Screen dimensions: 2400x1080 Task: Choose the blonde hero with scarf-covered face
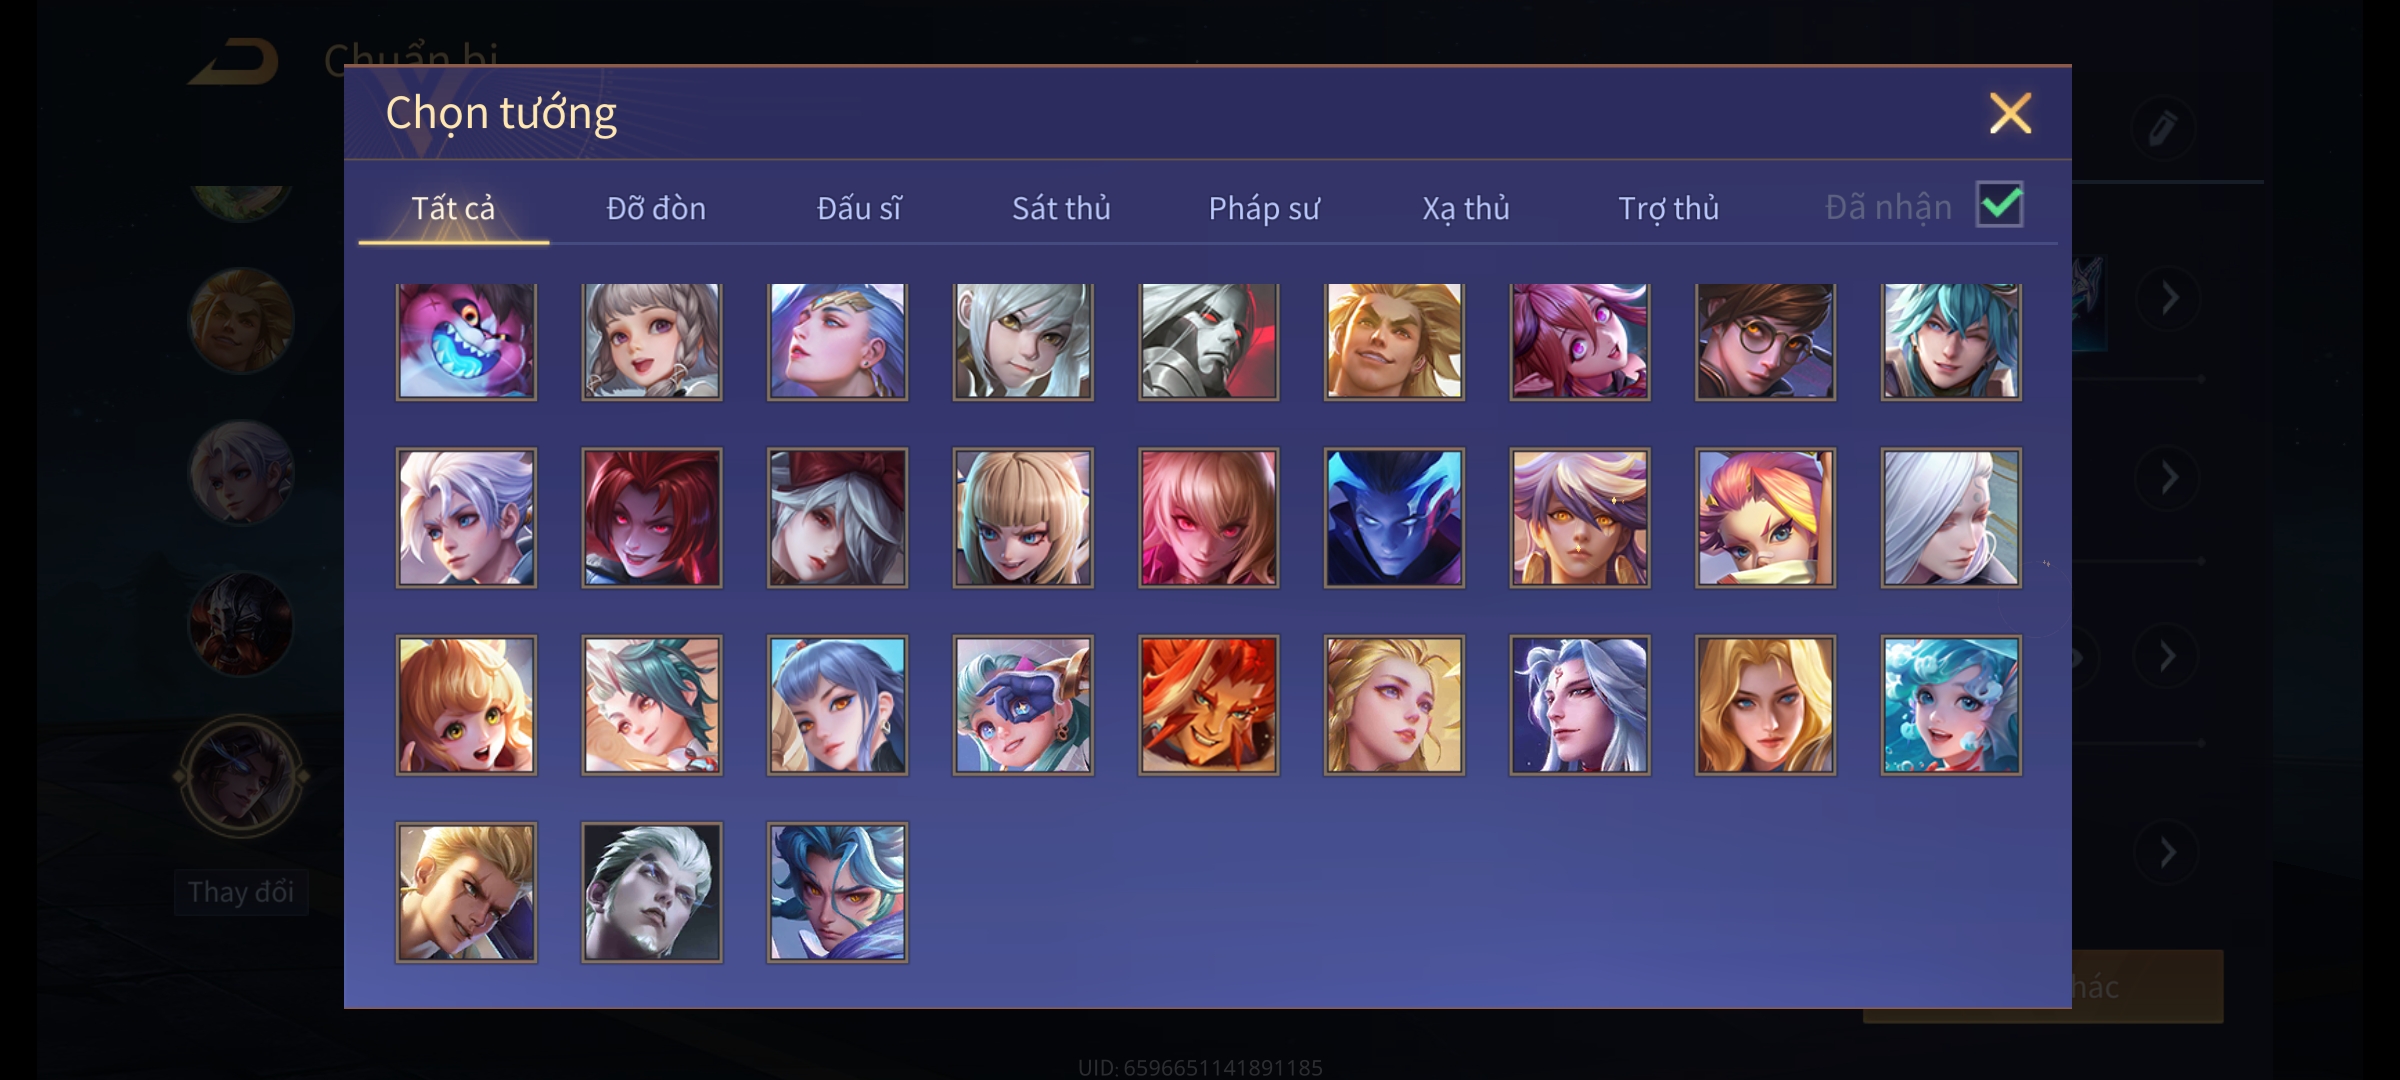coord(1765,517)
